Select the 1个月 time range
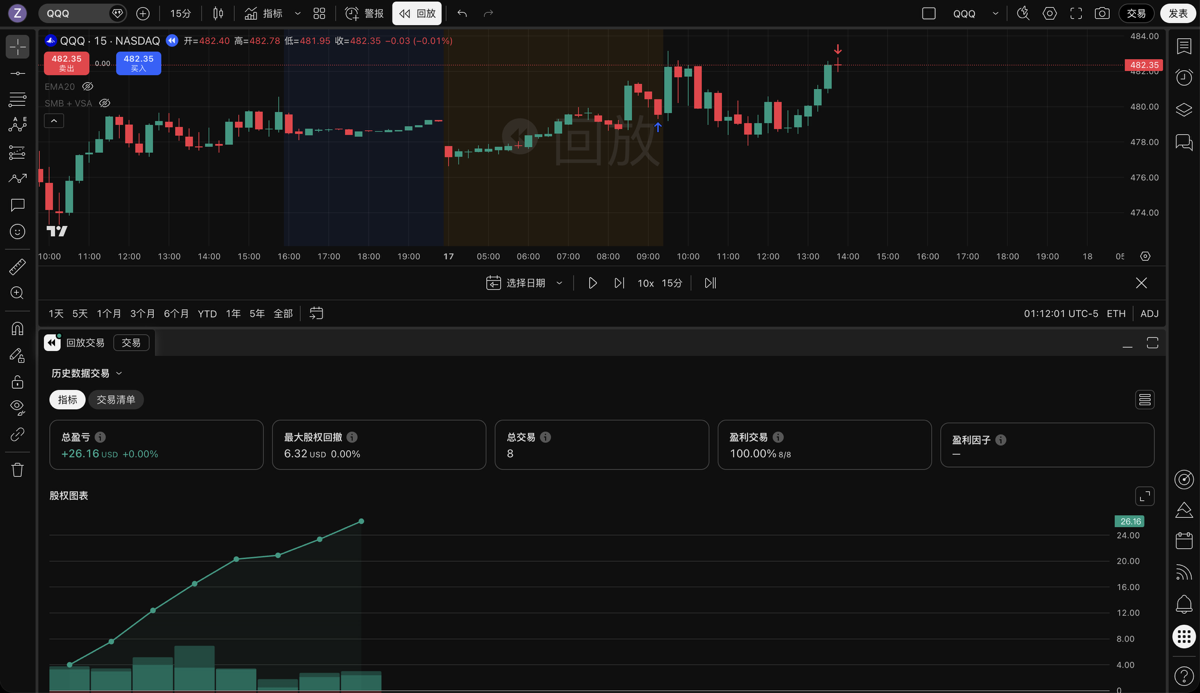The width and height of the screenshot is (1200, 693). tap(109, 313)
